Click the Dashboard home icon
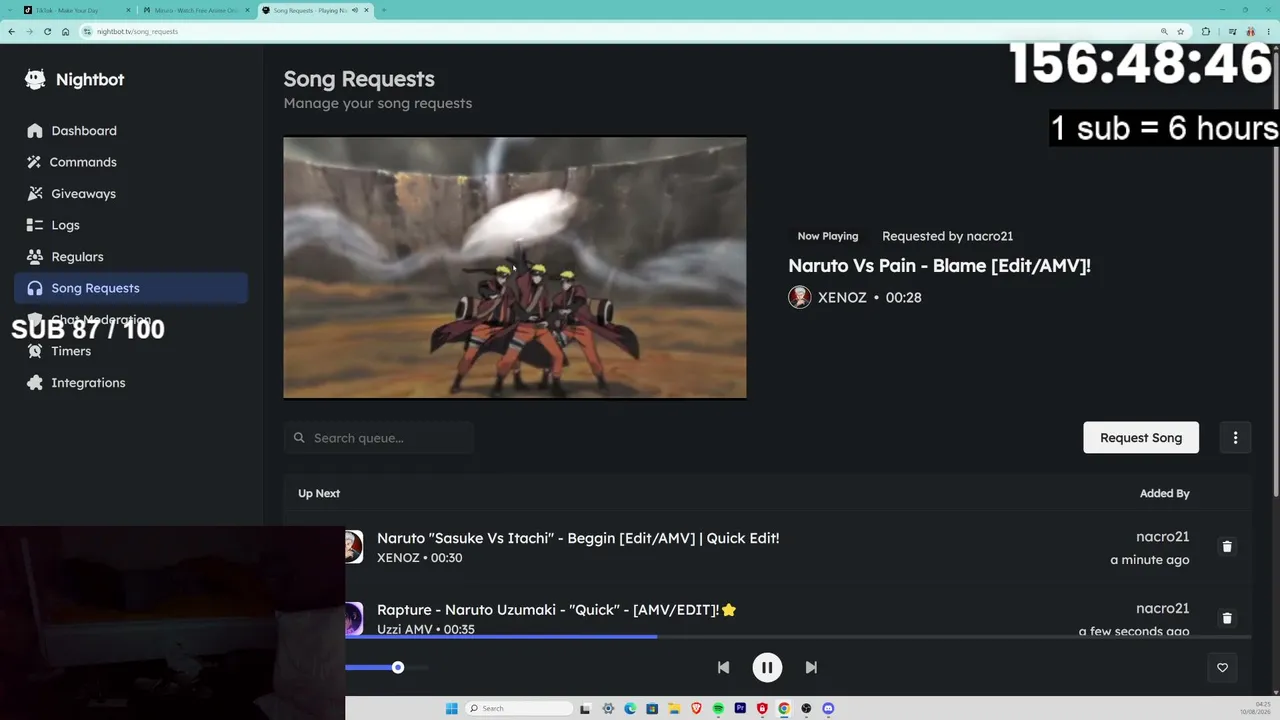 click(x=35, y=131)
